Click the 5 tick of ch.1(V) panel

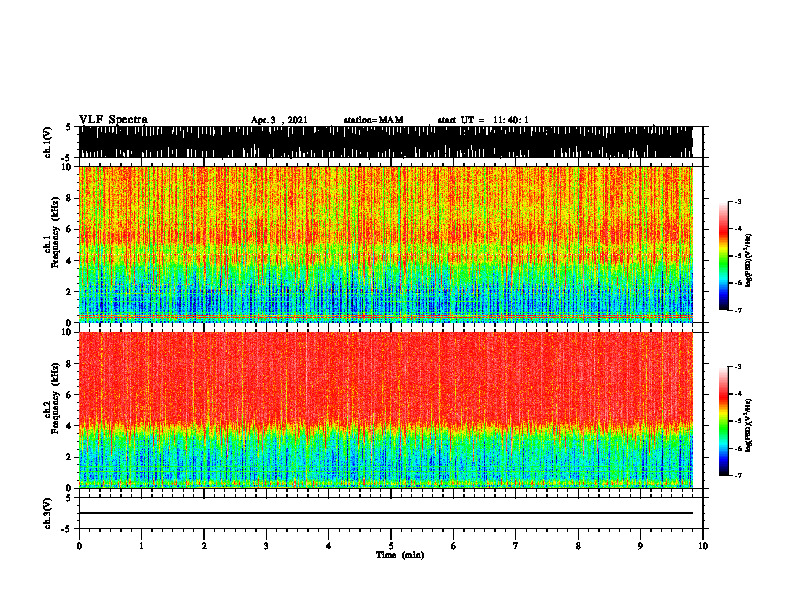point(68,127)
